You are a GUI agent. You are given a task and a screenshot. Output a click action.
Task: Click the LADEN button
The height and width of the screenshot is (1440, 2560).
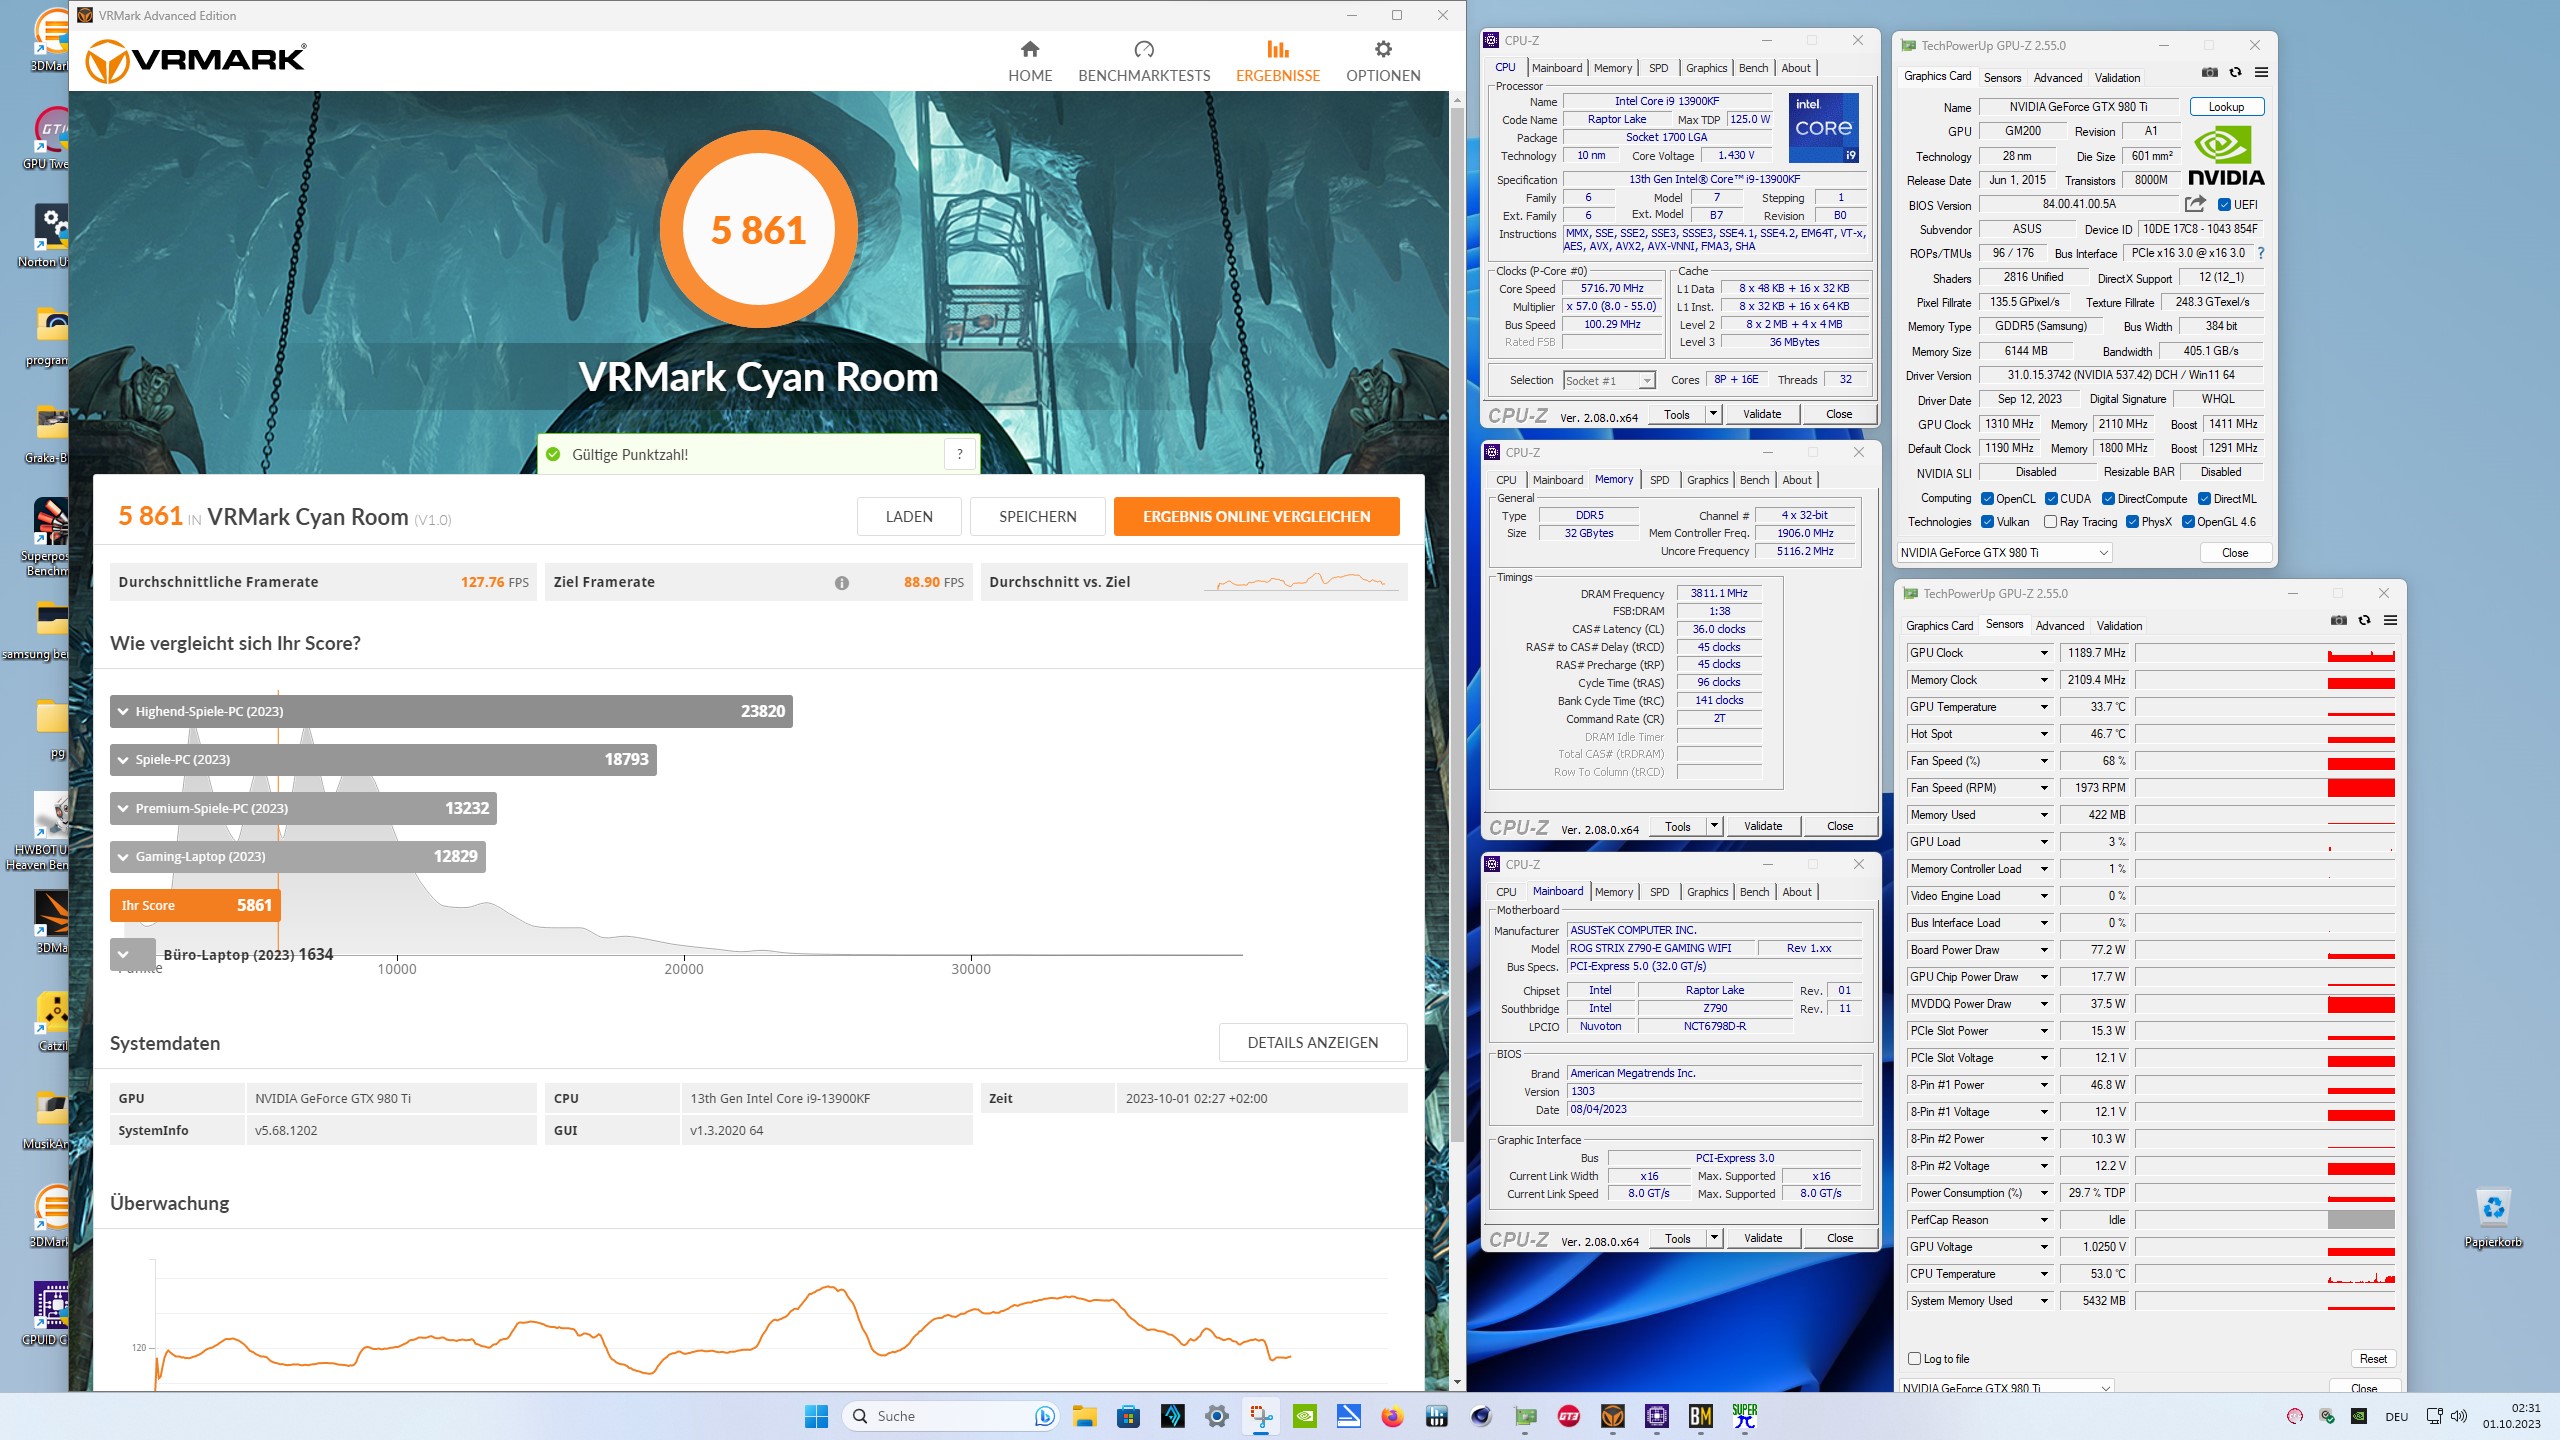[x=909, y=517]
